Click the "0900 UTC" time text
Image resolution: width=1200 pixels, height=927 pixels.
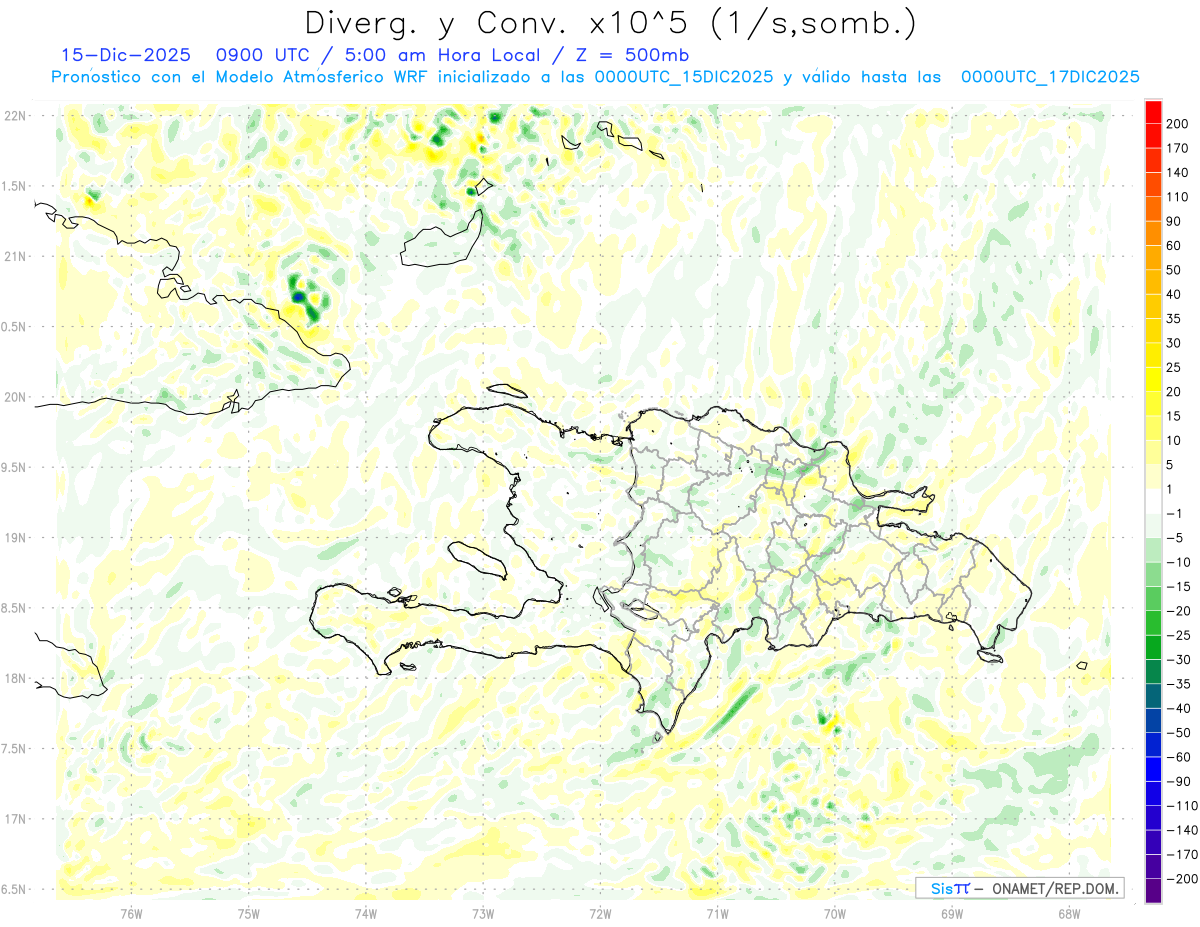click(262, 55)
